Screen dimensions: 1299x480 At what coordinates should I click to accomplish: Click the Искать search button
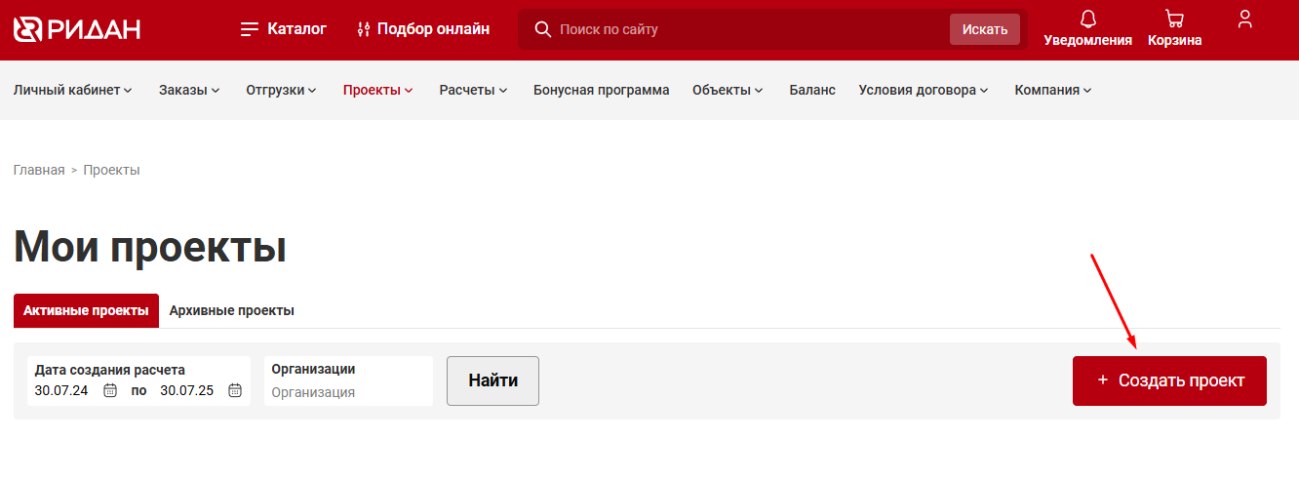tap(985, 30)
